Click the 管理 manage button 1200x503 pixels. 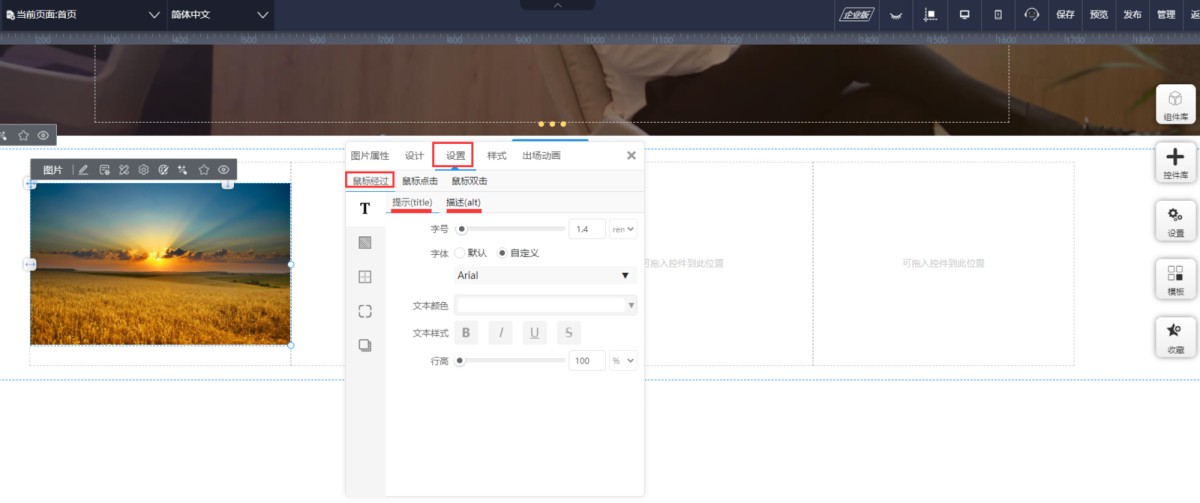click(x=1166, y=15)
